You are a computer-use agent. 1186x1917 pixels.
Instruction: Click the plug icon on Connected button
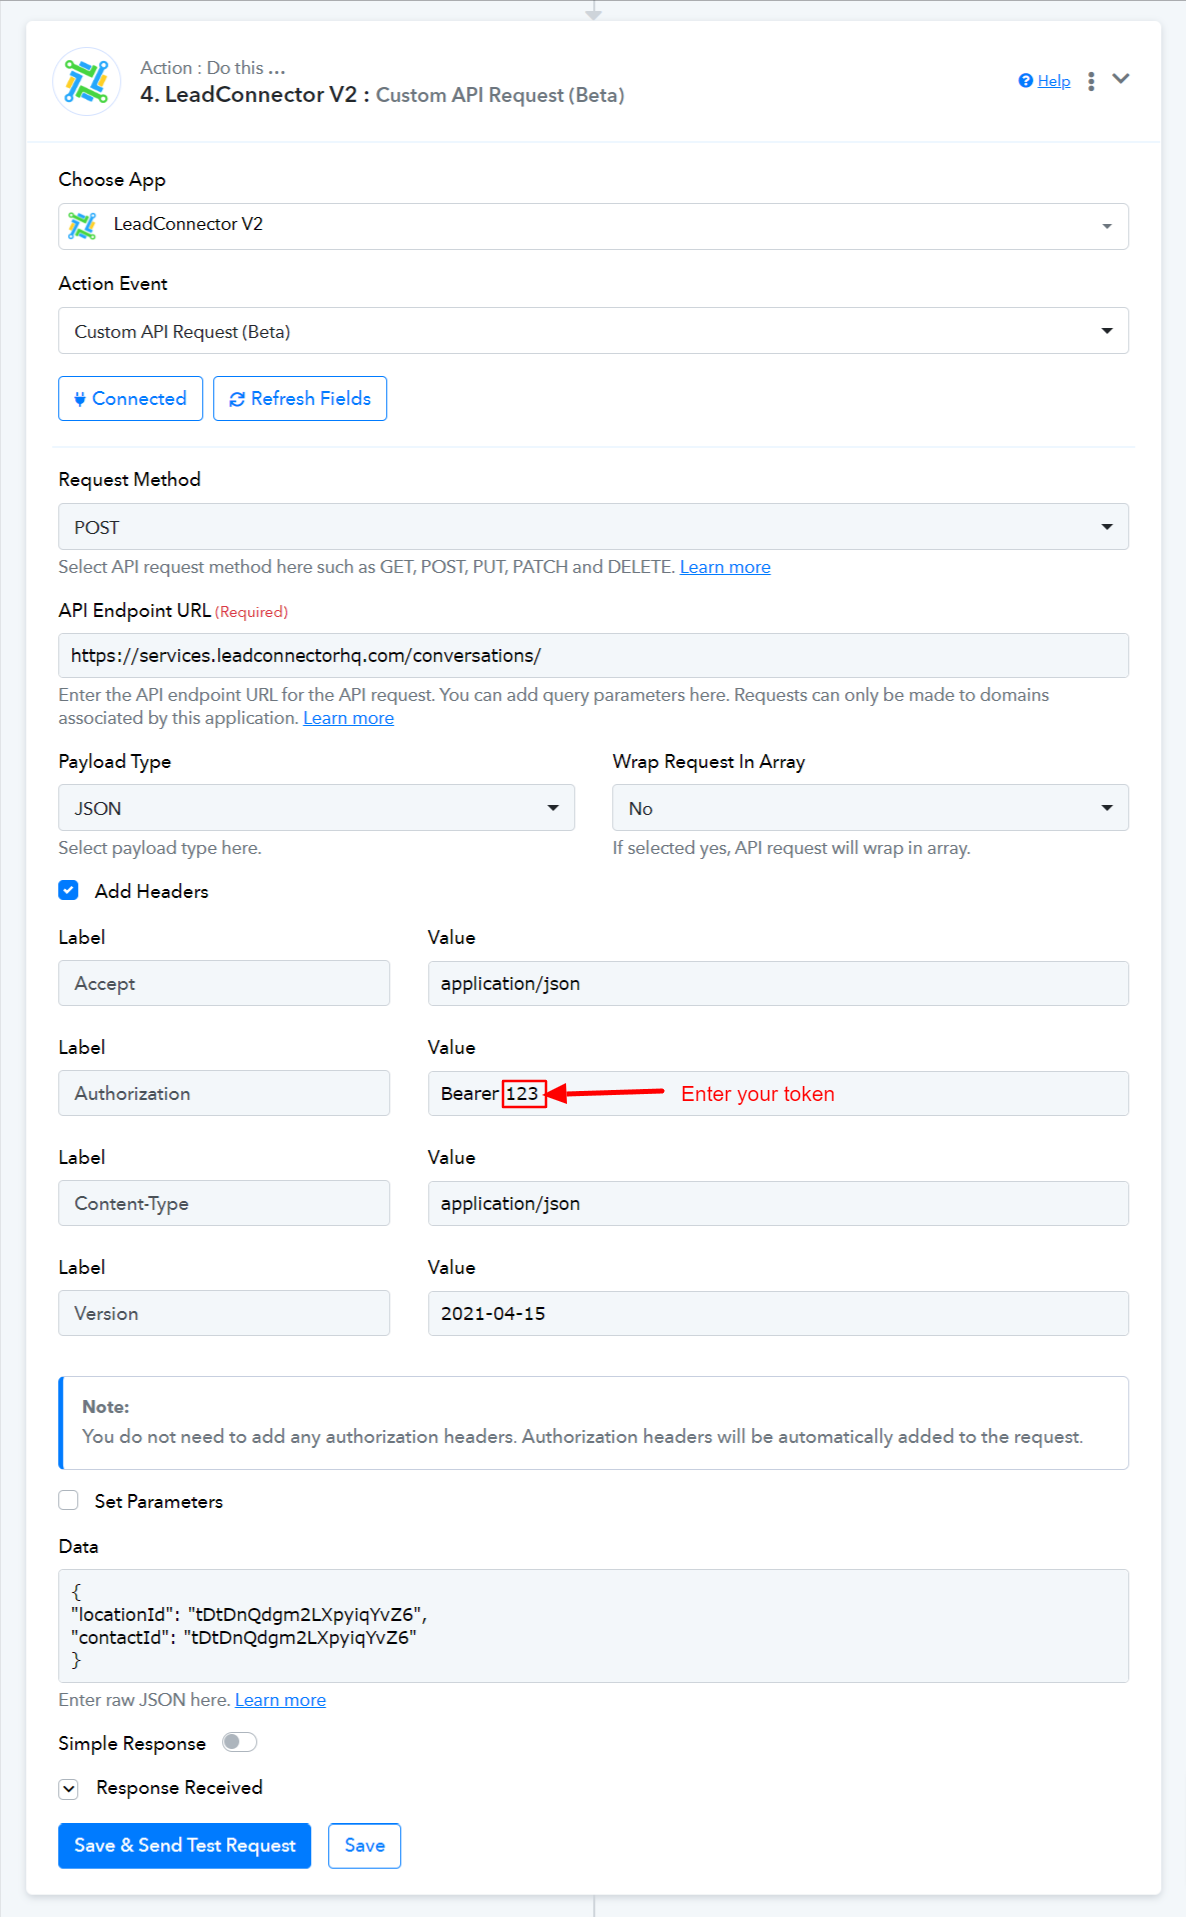80,399
